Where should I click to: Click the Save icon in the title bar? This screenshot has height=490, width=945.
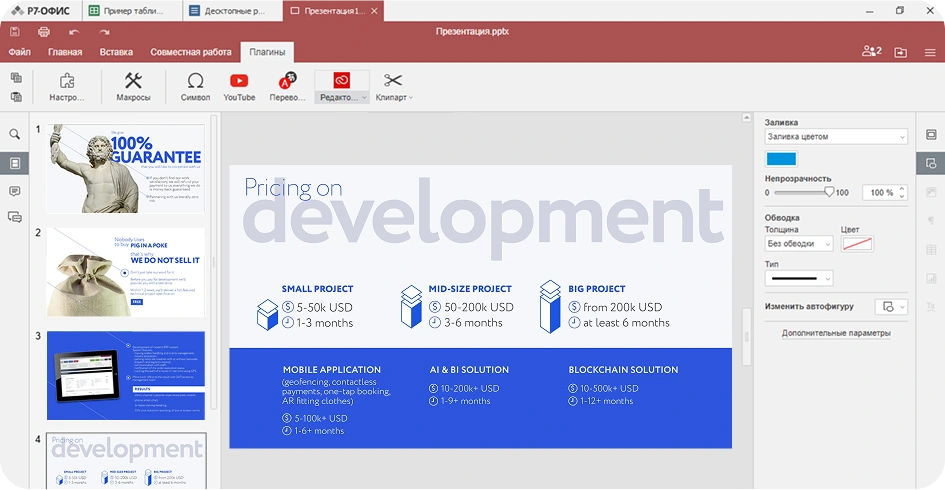click(16, 32)
